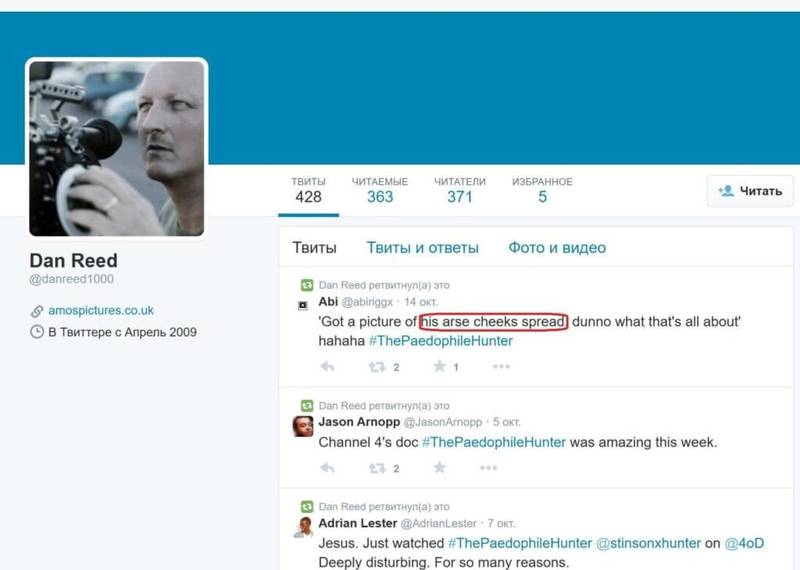Open Adrian Lester's avatar picture
Screen dimensions: 800x570
coord(303,527)
